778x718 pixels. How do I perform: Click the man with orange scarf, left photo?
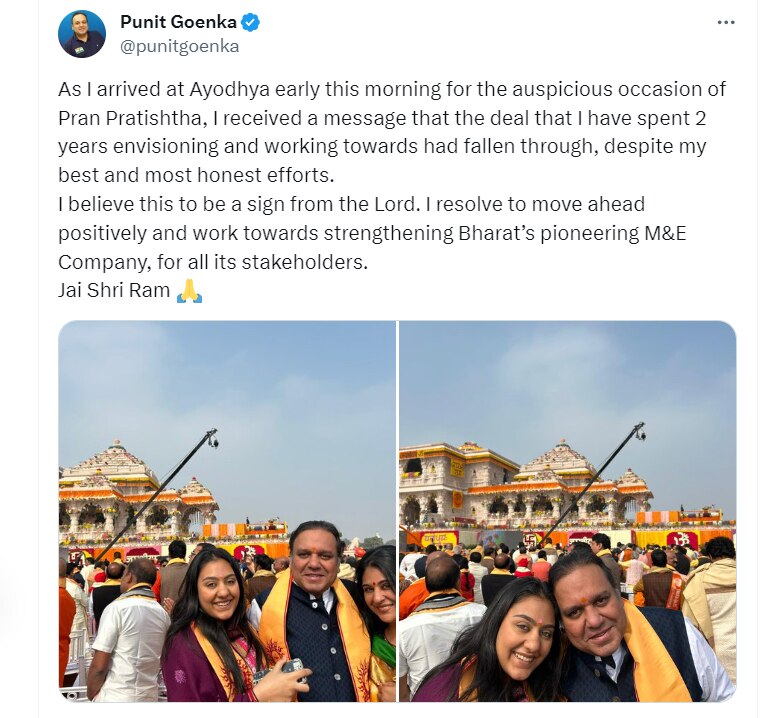[318, 613]
